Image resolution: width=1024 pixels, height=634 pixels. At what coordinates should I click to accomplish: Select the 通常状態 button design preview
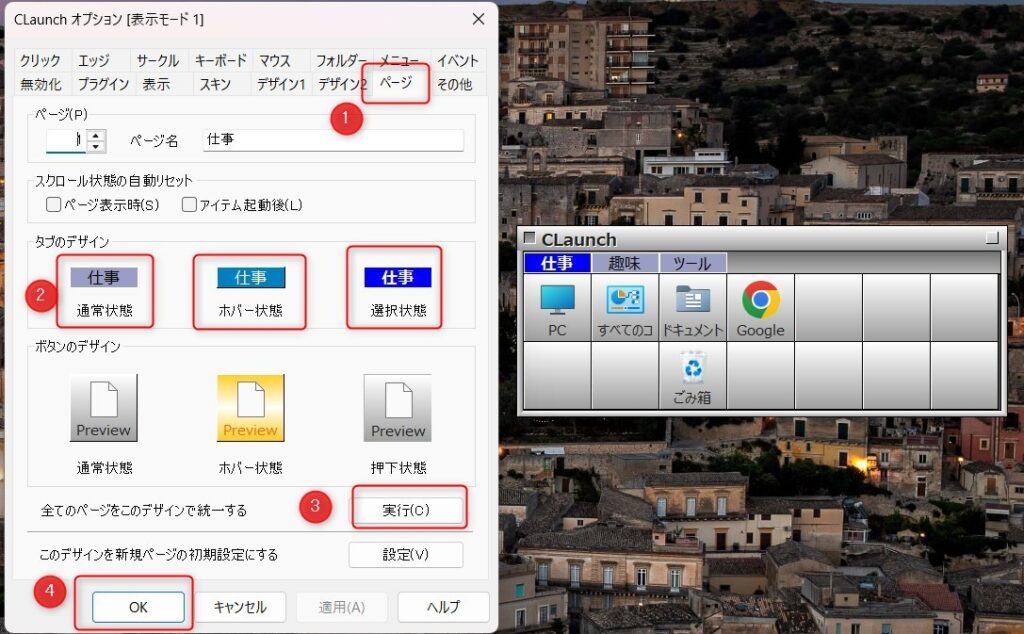pos(104,405)
